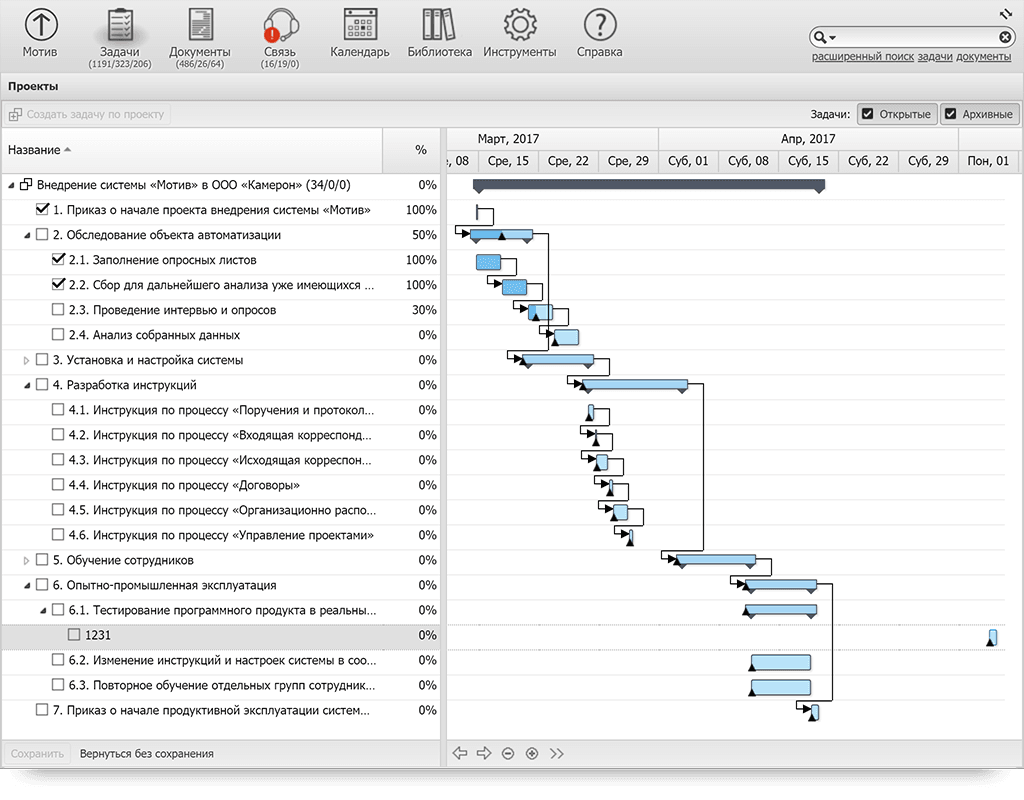1024x800 pixels.
Task: Click Вернуться без сохранения
Action: coord(147,754)
